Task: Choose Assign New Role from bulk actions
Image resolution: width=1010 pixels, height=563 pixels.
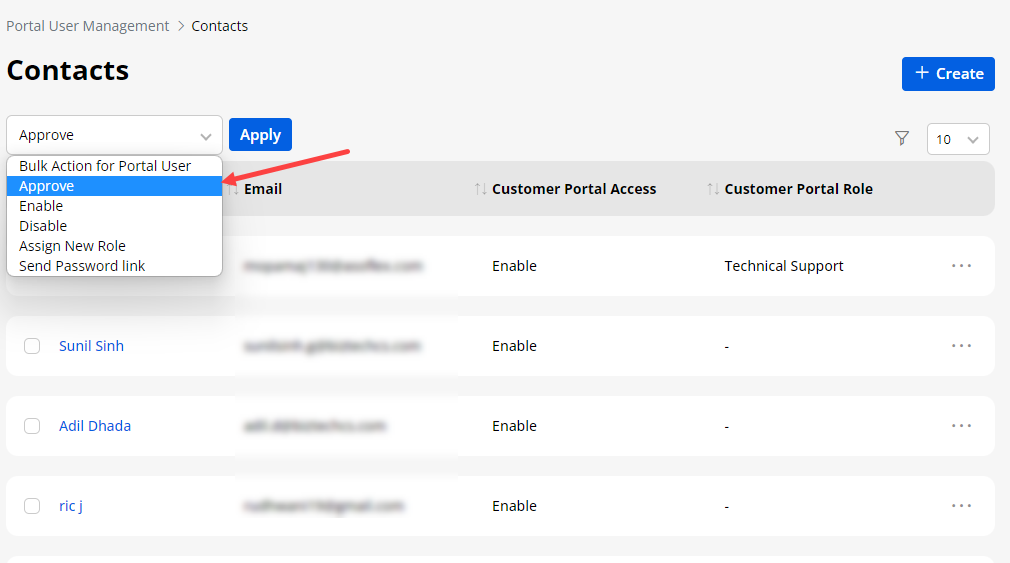Action: coord(72,246)
